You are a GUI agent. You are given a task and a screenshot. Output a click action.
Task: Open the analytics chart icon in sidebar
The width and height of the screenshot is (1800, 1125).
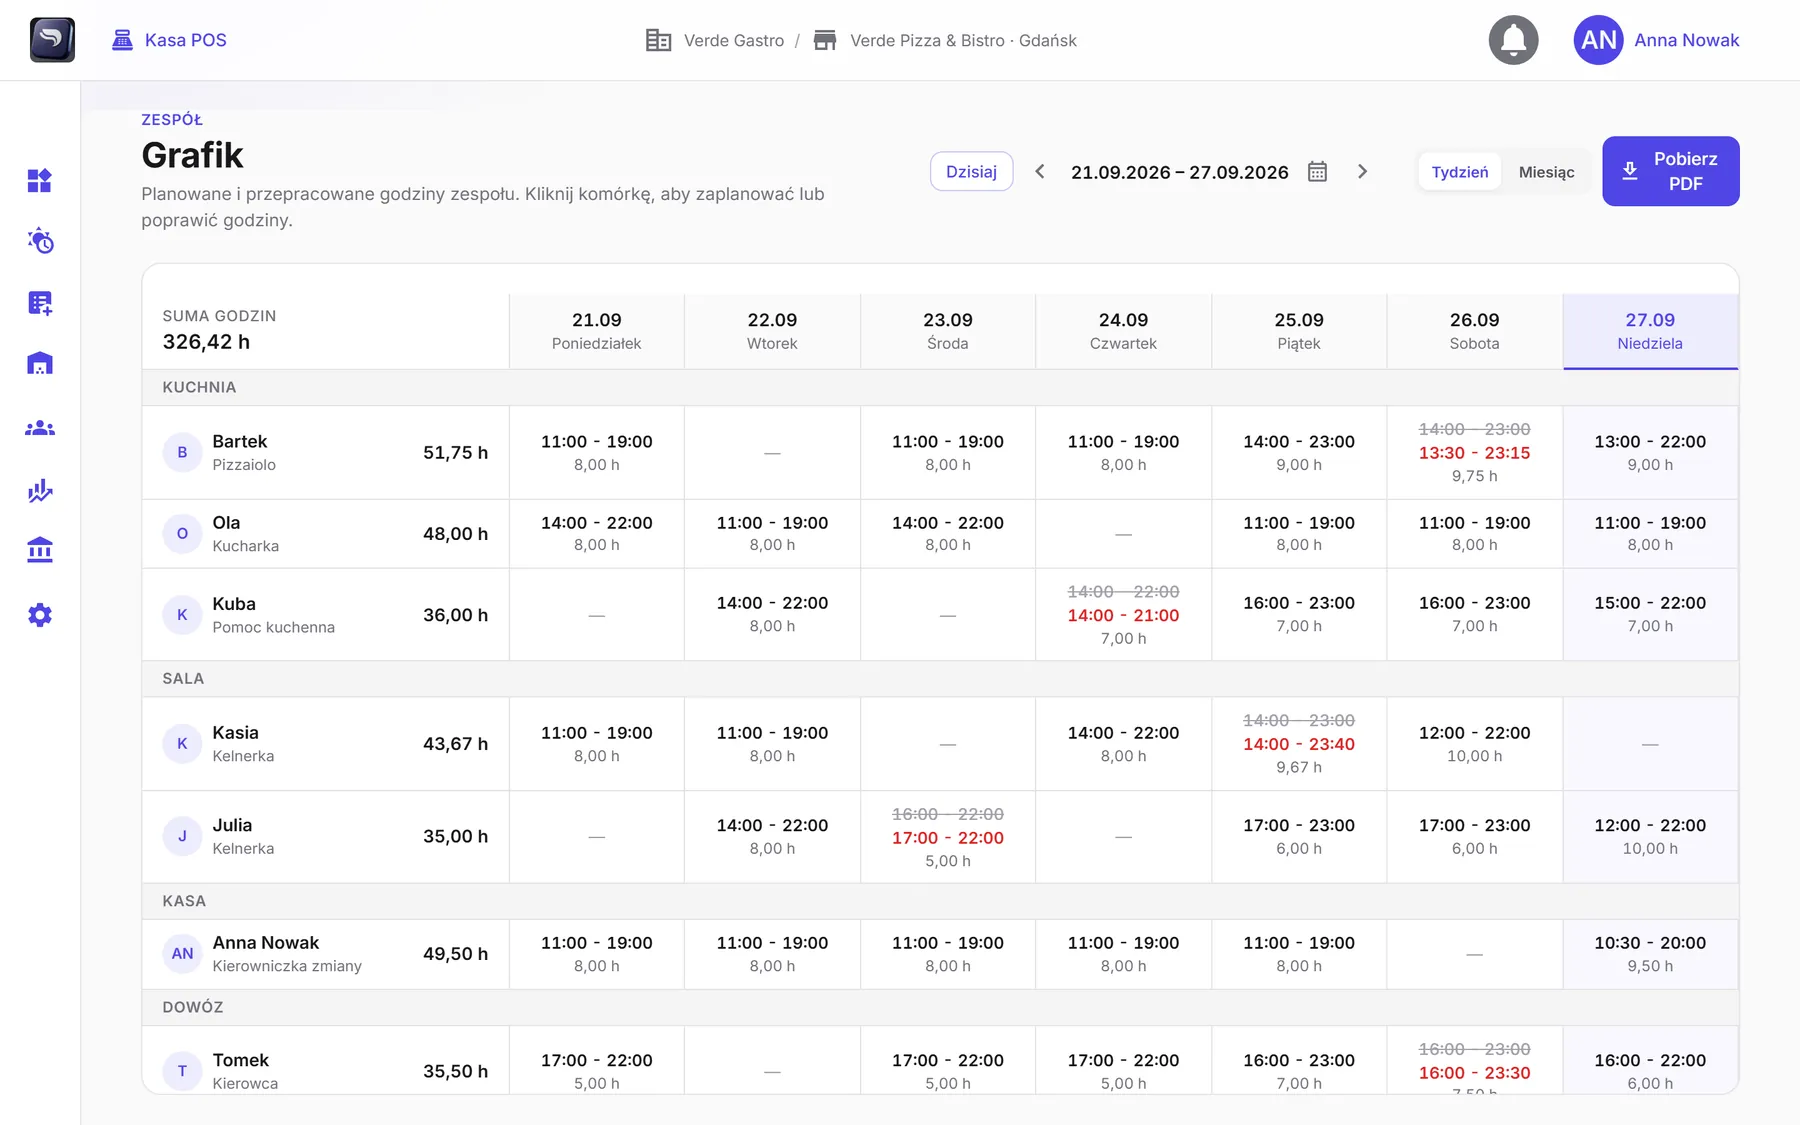click(x=40, y=490)
